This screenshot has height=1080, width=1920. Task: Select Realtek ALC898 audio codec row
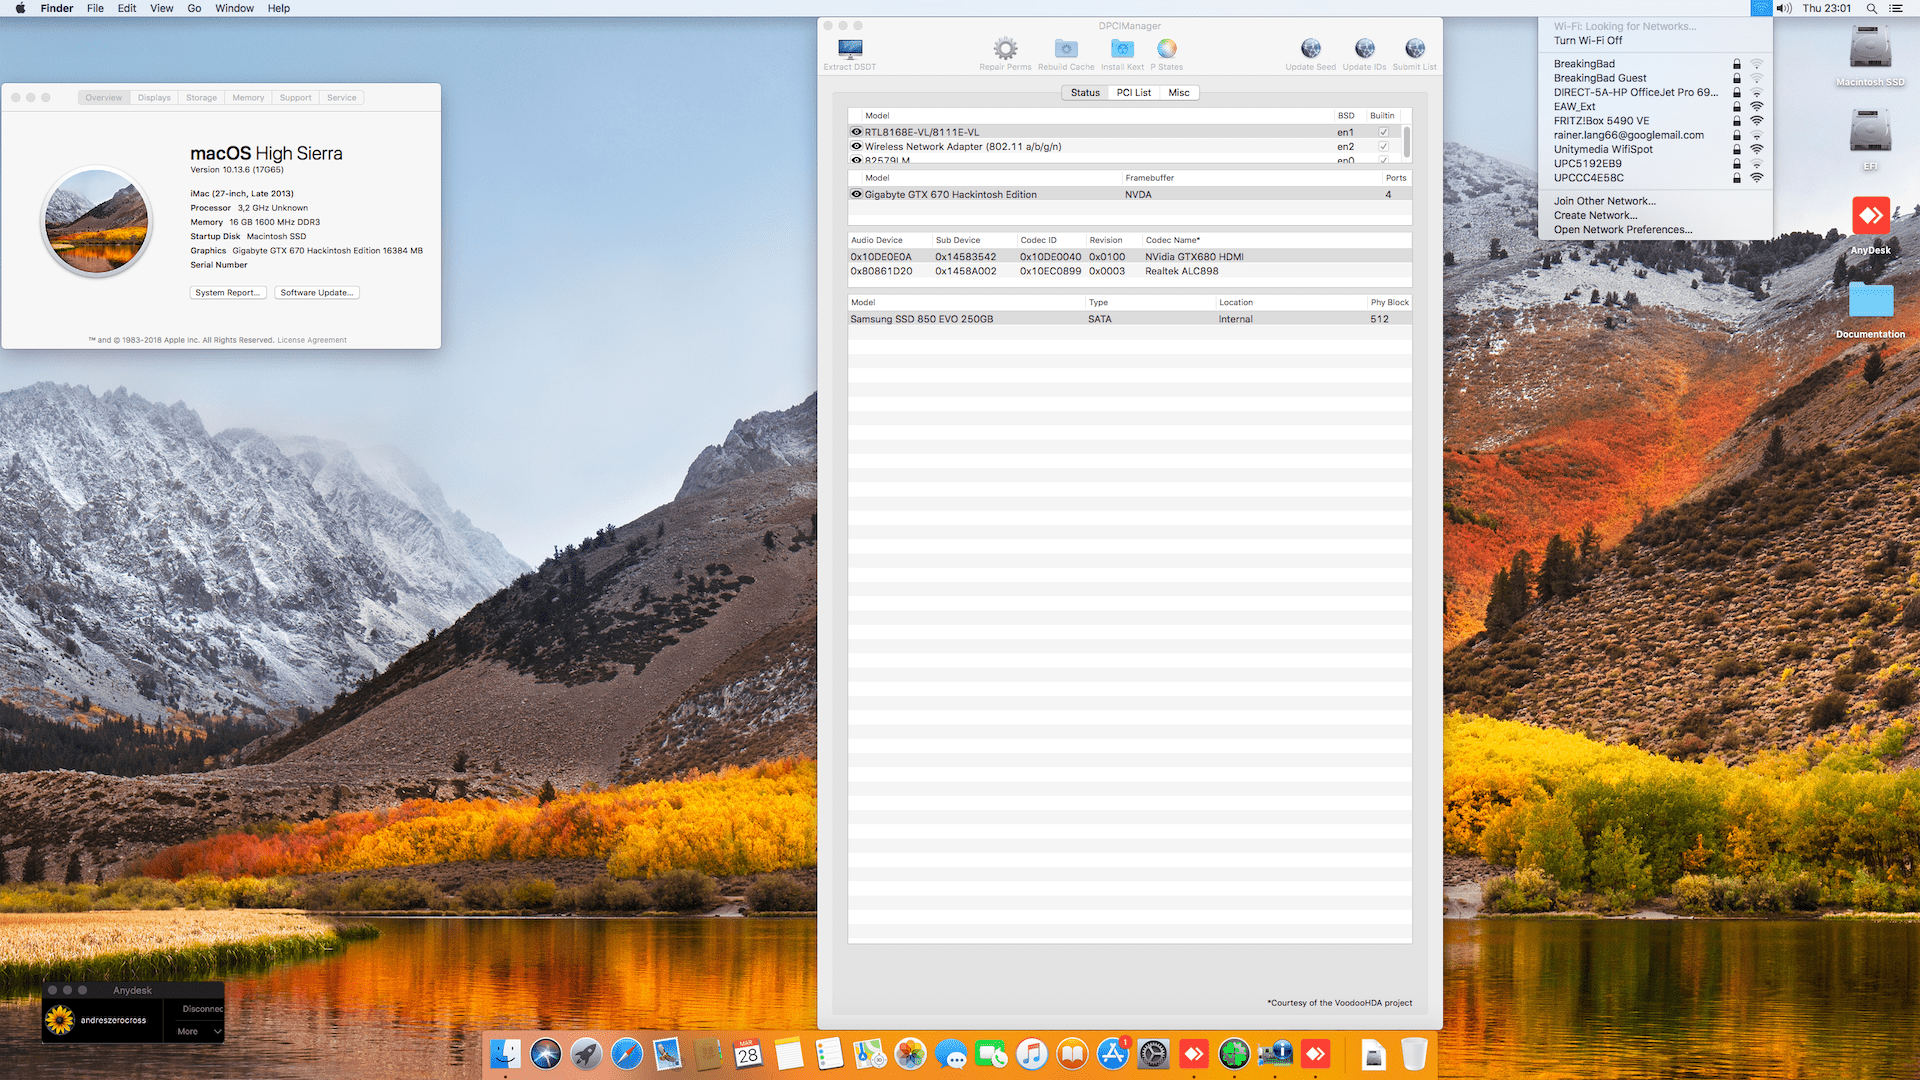(1129, 271)
